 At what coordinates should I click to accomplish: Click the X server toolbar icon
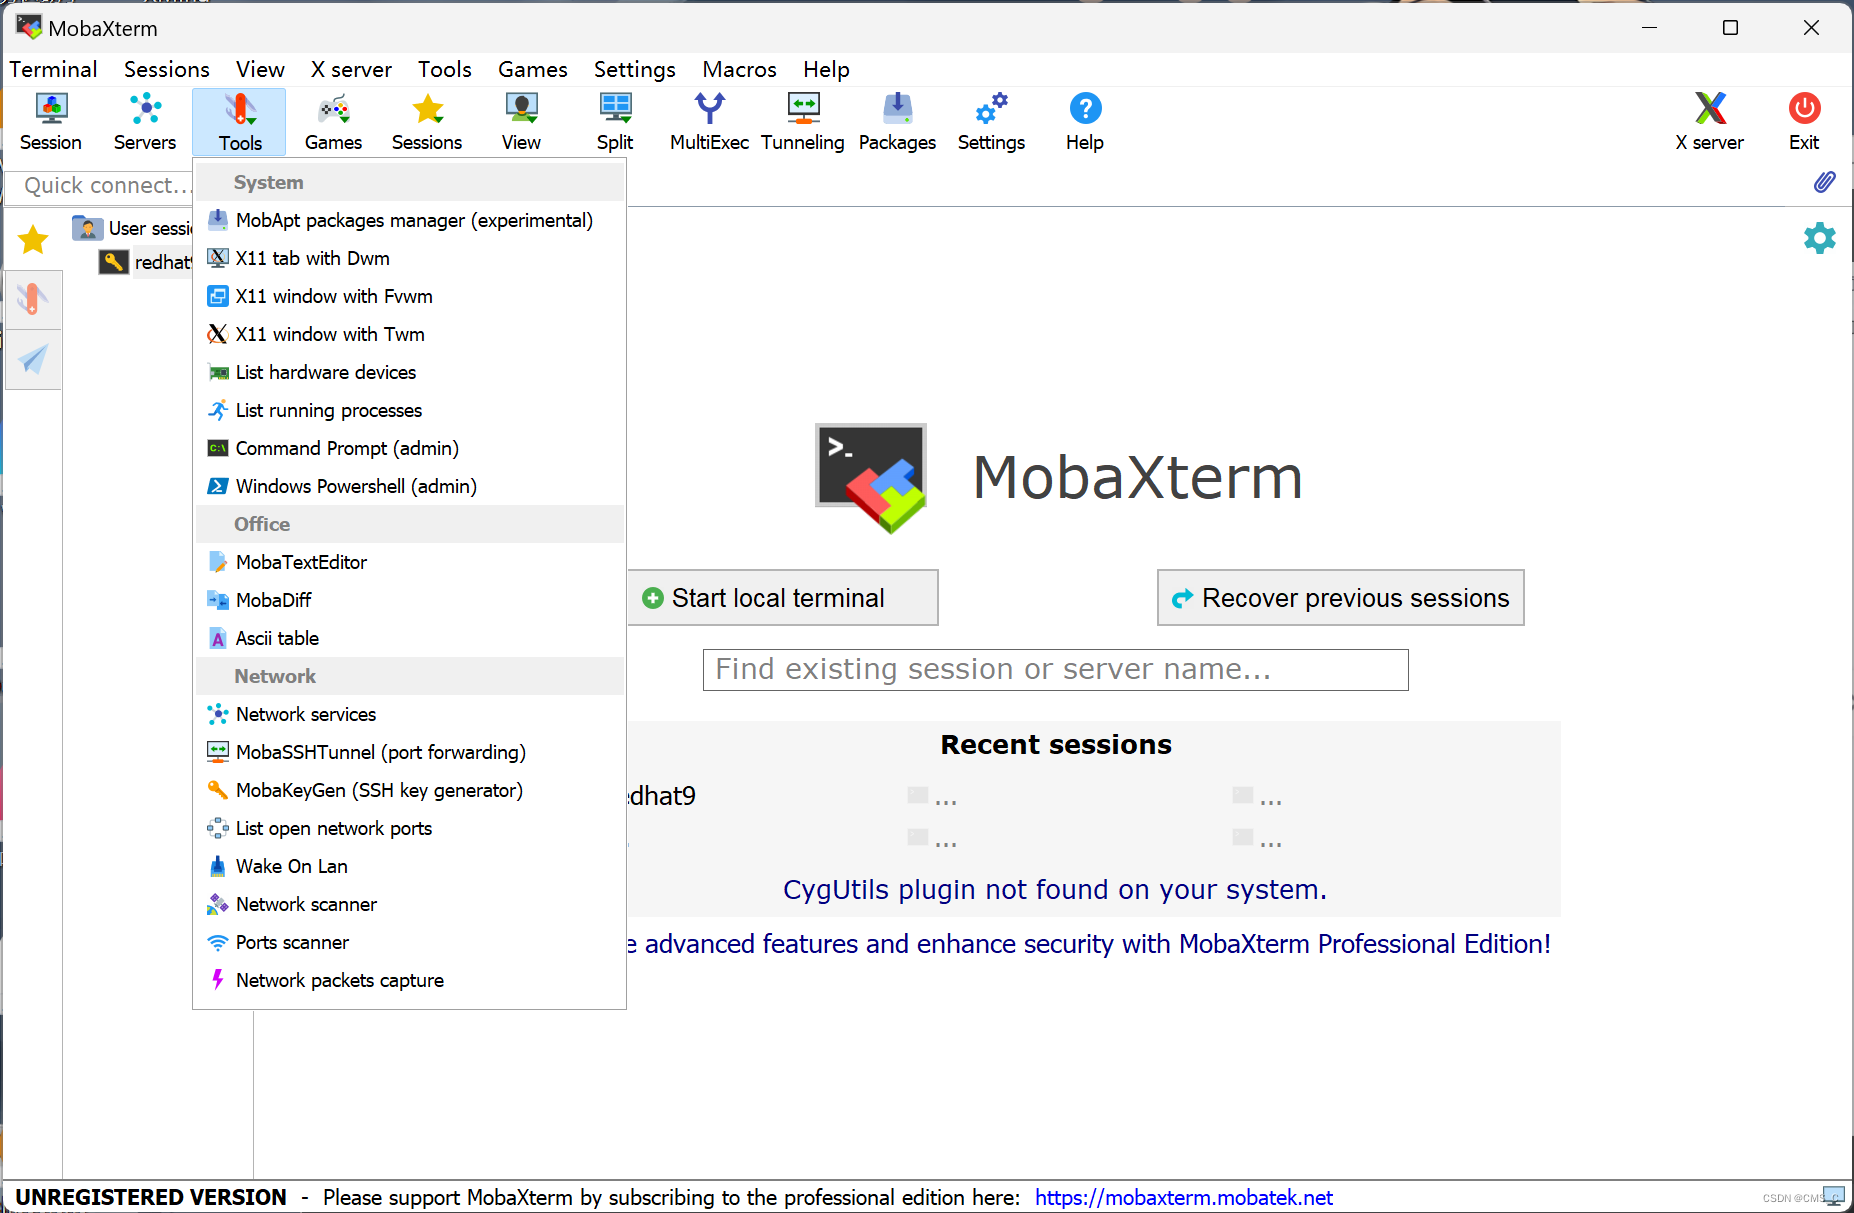coord(1710,122)
